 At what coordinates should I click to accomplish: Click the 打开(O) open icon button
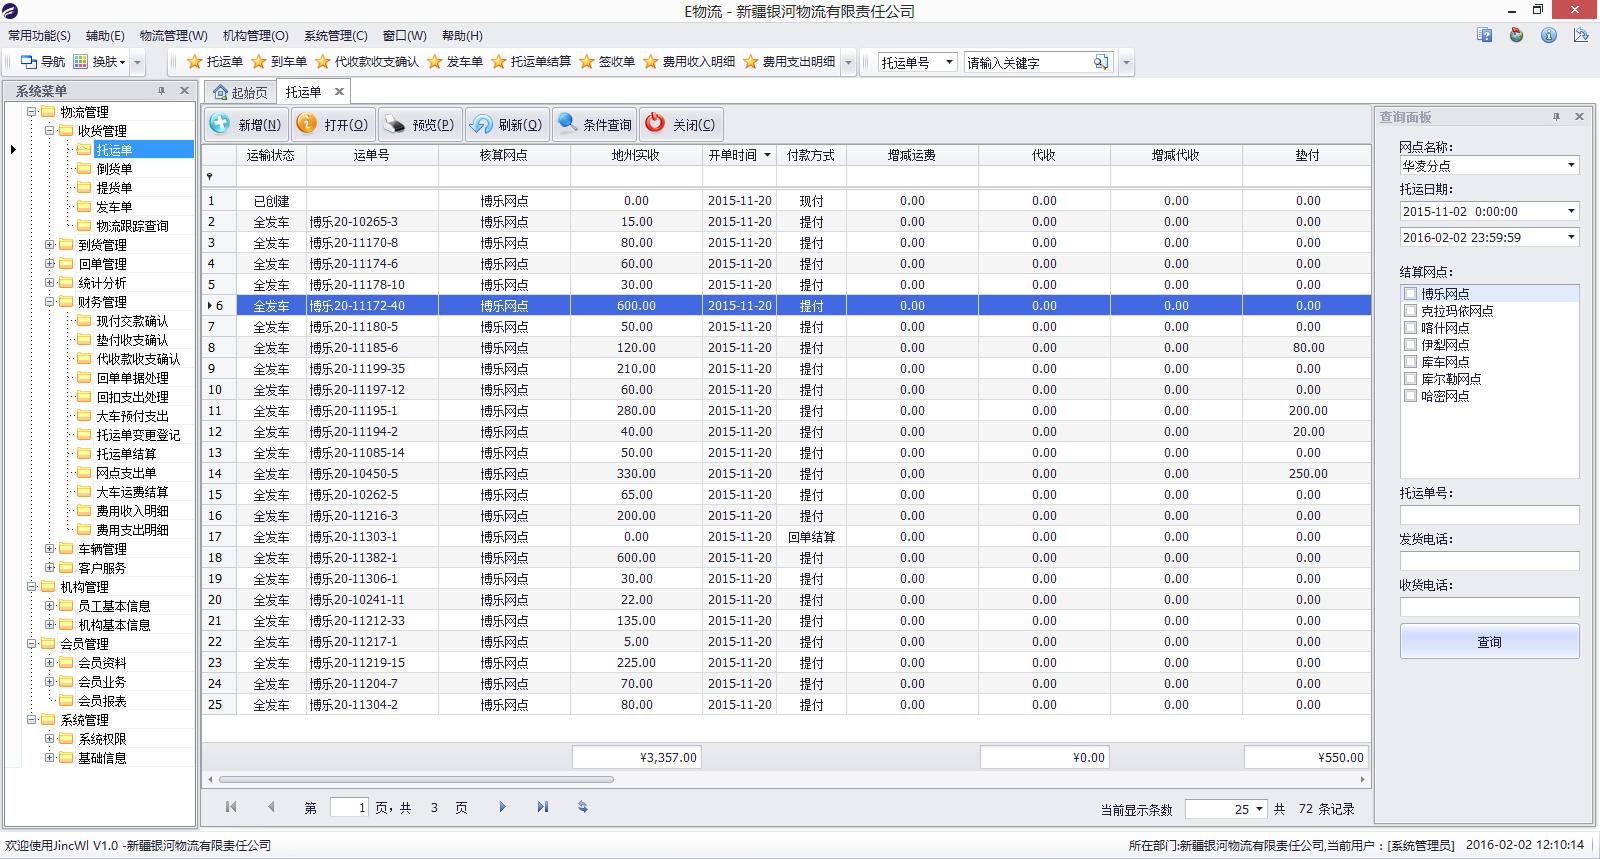click(x=307, y=124)
